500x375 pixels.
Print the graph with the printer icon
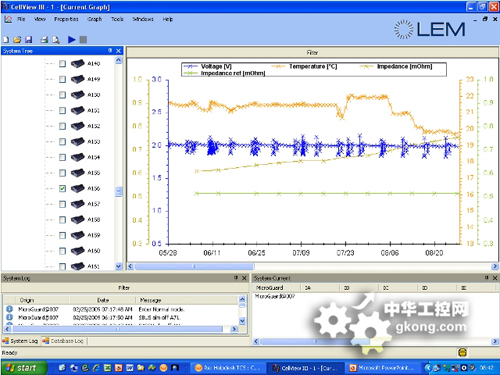(x=44, y=40)
